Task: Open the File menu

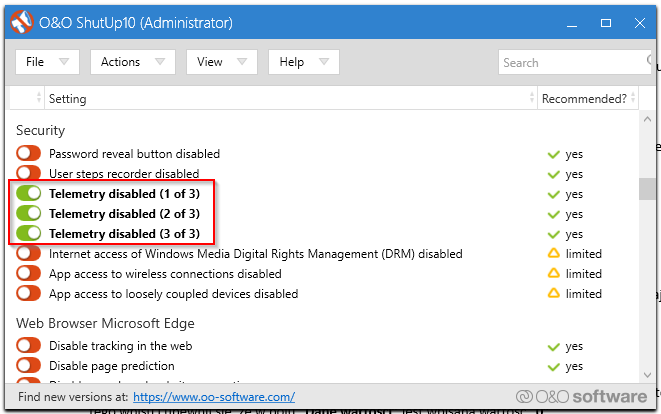Action: click(x=47, y=62)
